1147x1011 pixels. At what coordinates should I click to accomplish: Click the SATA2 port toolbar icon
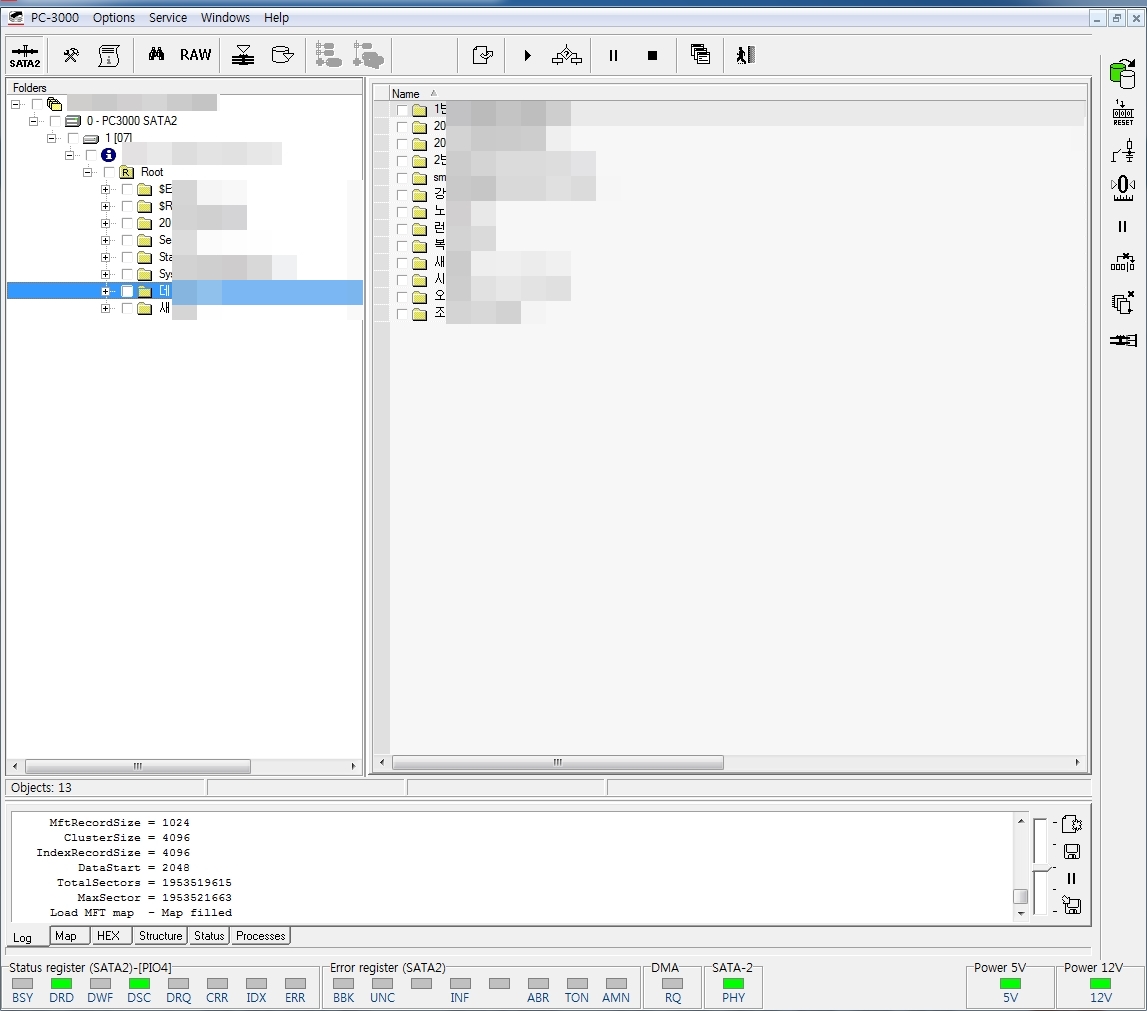coord(25,56)
